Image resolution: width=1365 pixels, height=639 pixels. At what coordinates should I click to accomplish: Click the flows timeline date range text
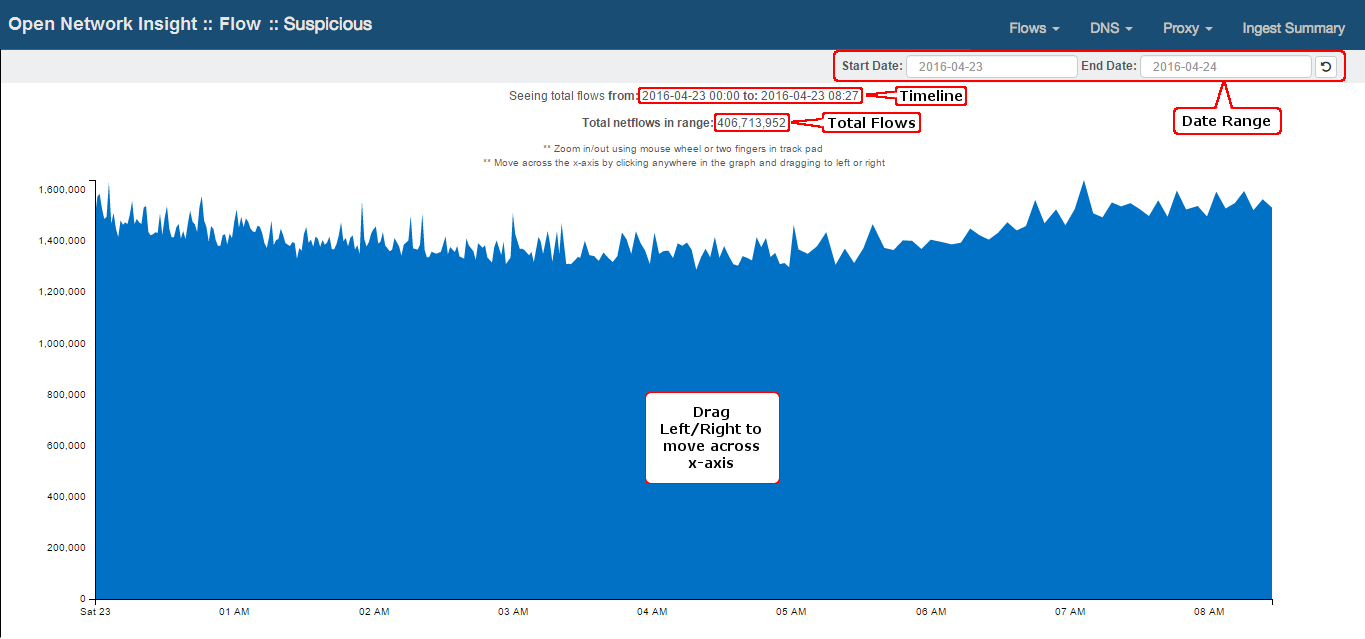750,96
